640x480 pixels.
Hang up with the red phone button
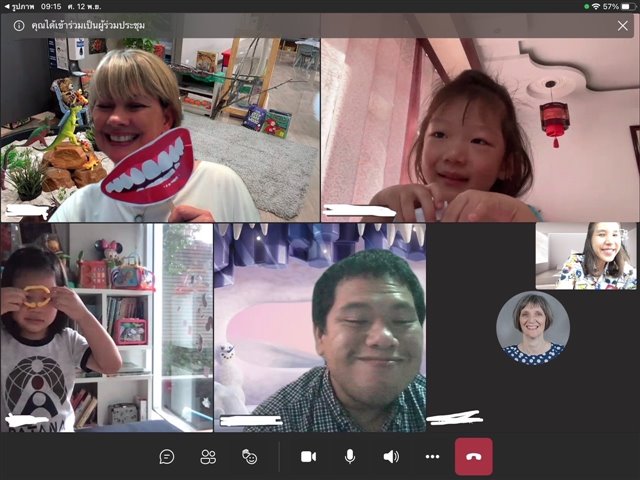click(x=473, y=457)
